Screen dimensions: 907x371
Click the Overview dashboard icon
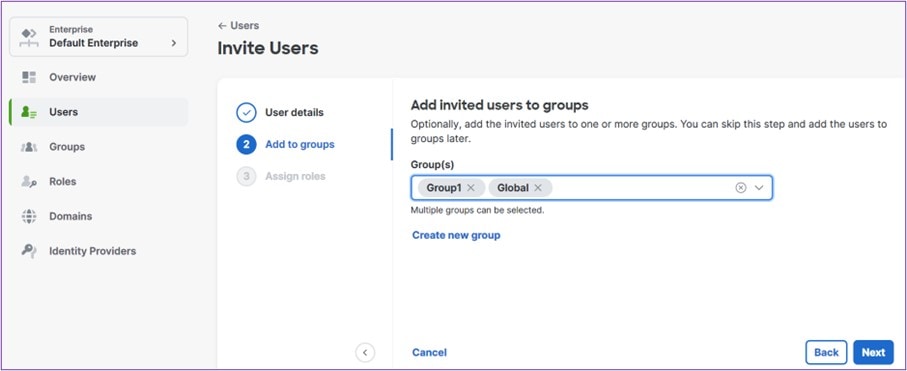click(x=29, y=78)
